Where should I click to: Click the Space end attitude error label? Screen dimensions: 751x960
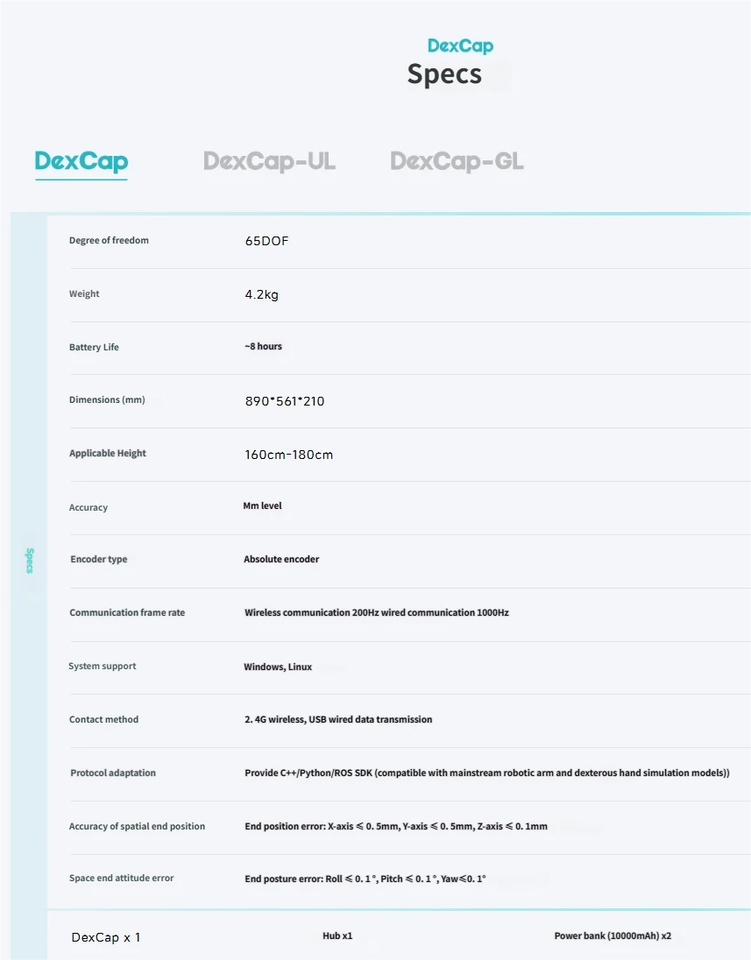tap(121, 878)
